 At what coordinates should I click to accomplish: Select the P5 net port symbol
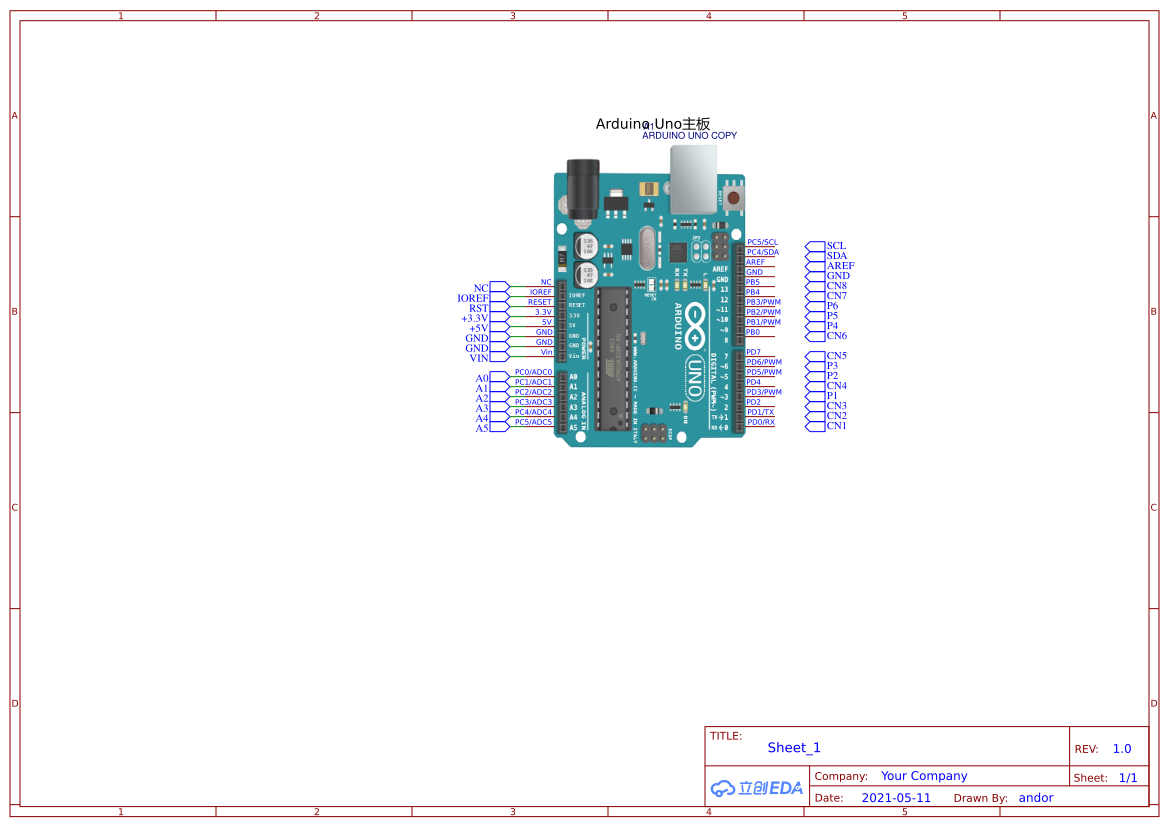[x=815, y=316]
